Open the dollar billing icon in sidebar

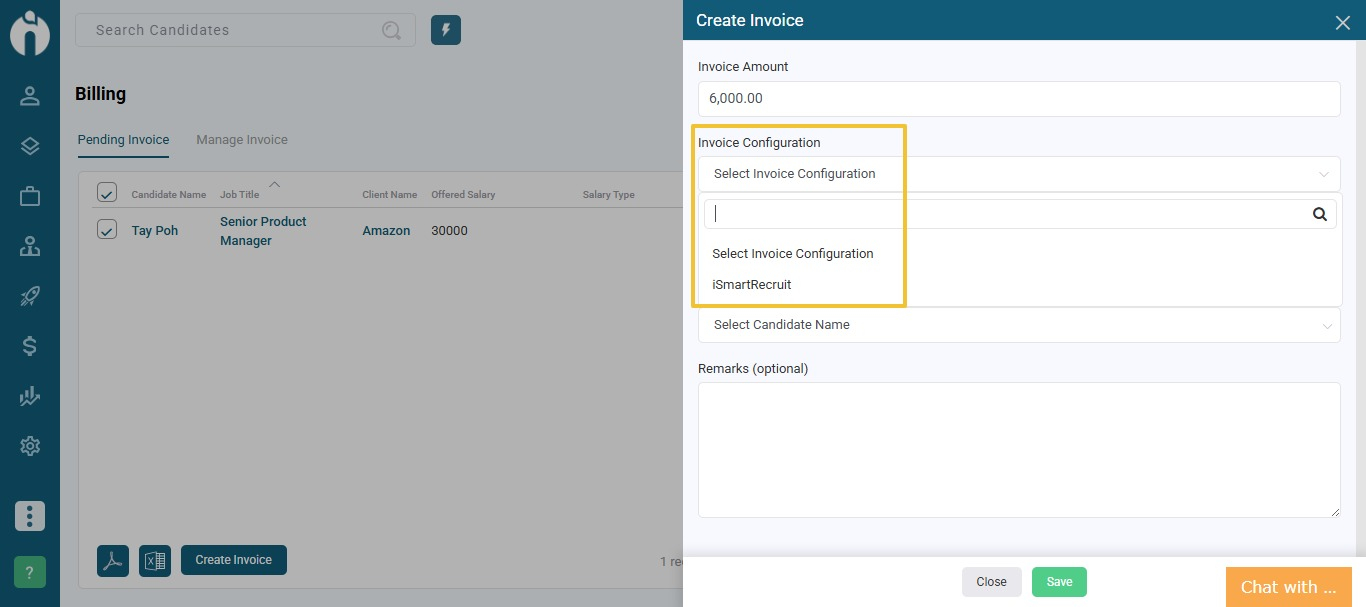tap(30, 346)
